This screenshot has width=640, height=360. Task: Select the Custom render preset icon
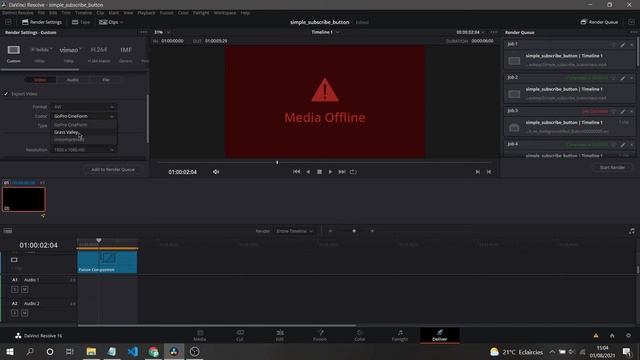13,50
